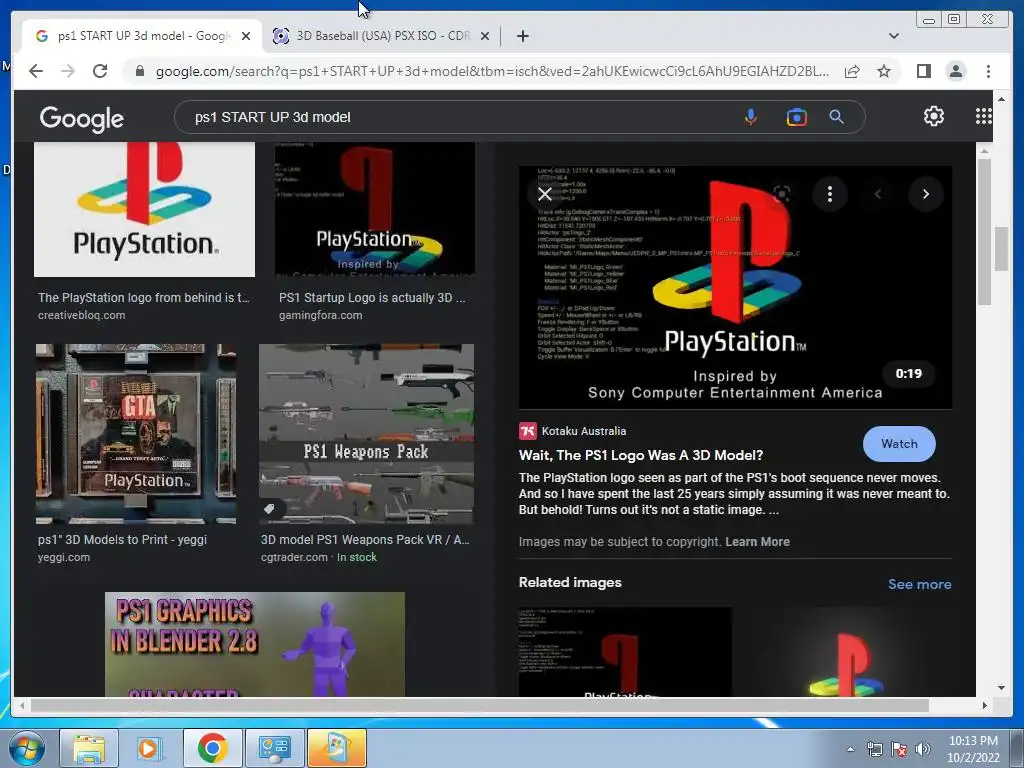1024x768 pixels.
Task: Open the preview's three-dot options
Action: 830,194
